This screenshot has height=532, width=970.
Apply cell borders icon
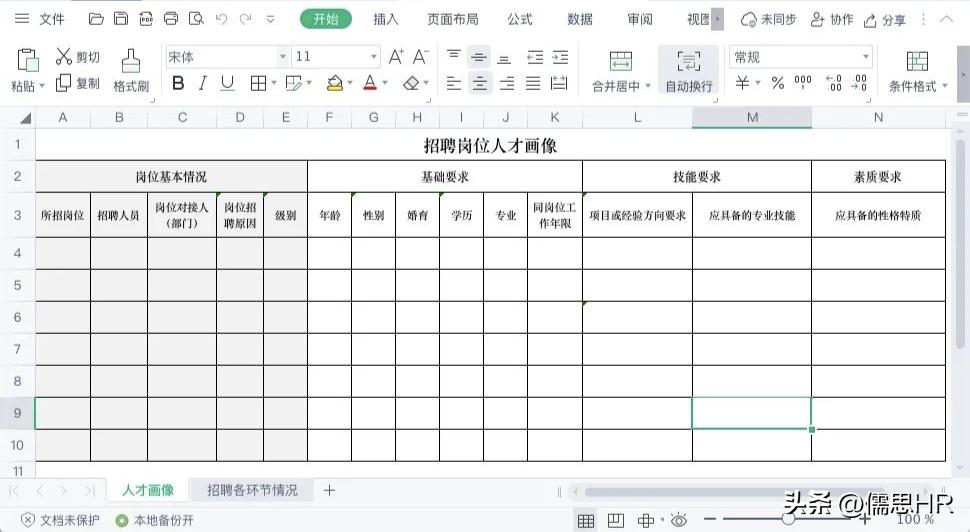[x=258, y=83]
